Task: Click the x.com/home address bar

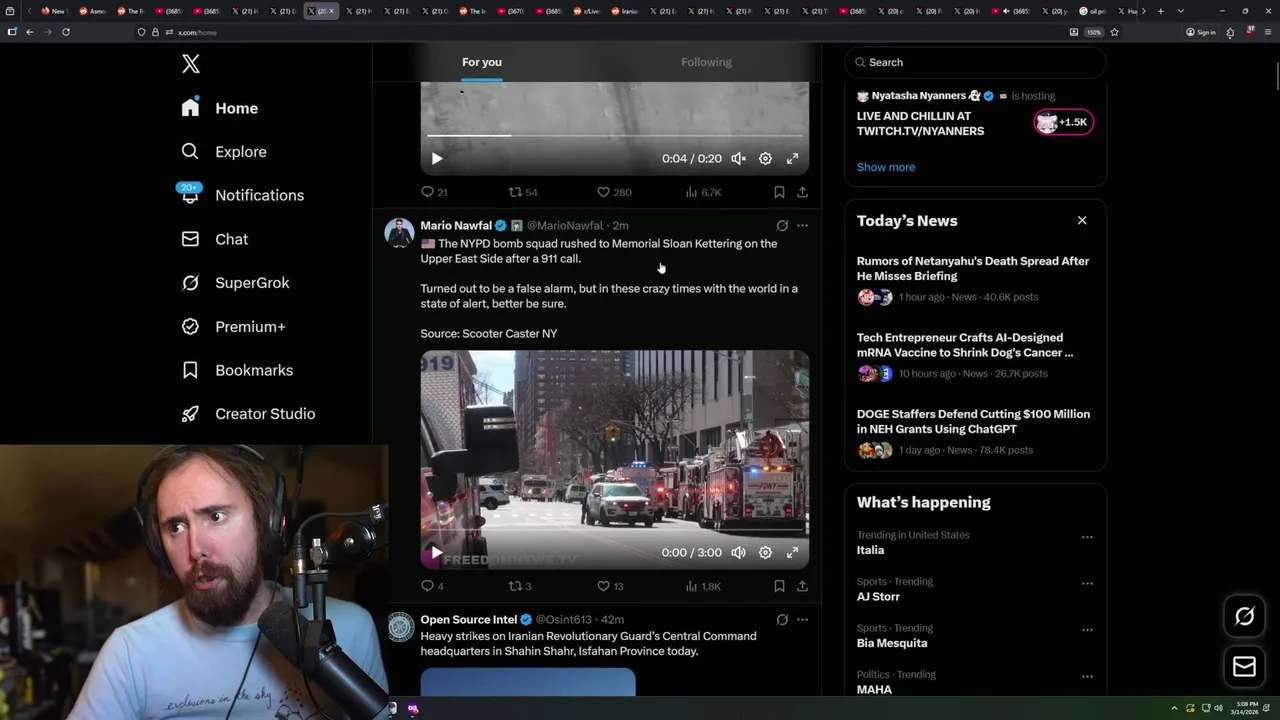Action: tap(600, 32)
